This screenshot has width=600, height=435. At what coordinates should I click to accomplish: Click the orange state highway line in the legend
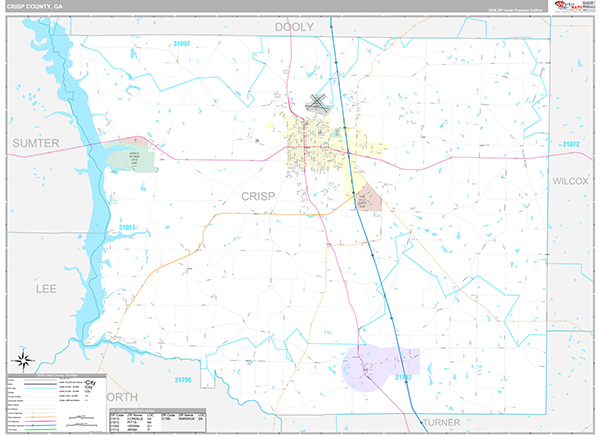tap(40, 417)
